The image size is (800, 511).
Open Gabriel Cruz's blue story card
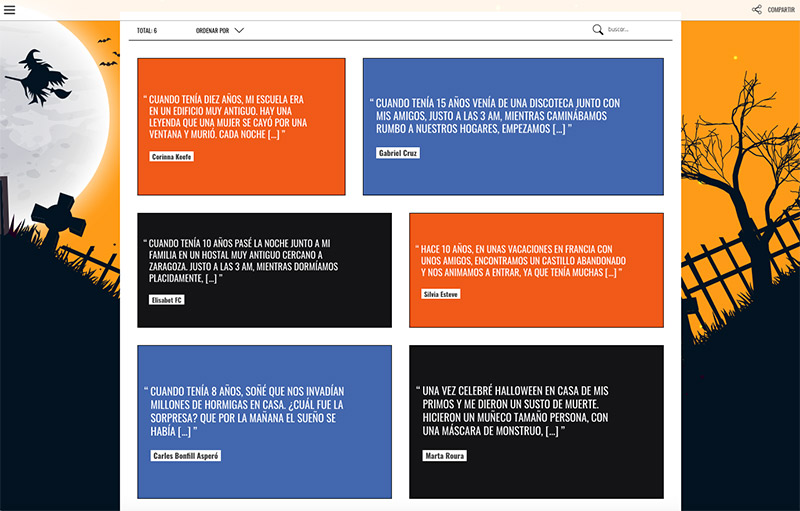click(513, 126)
